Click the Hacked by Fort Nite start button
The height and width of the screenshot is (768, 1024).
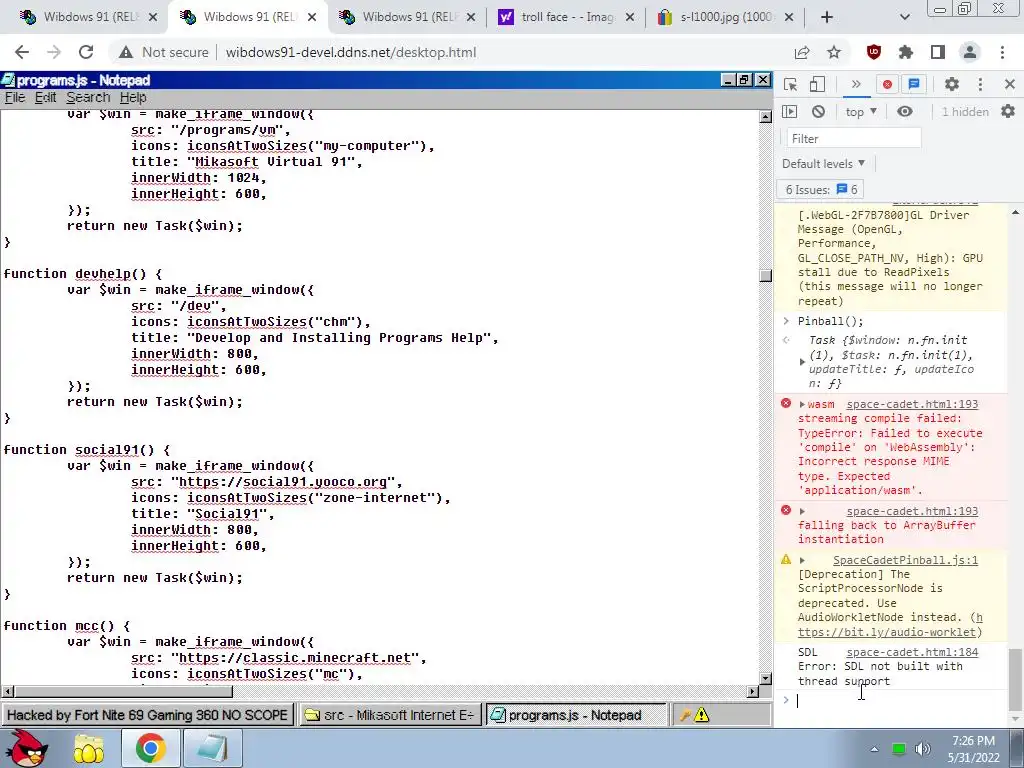pyautogui.click(x=147, y=715)
